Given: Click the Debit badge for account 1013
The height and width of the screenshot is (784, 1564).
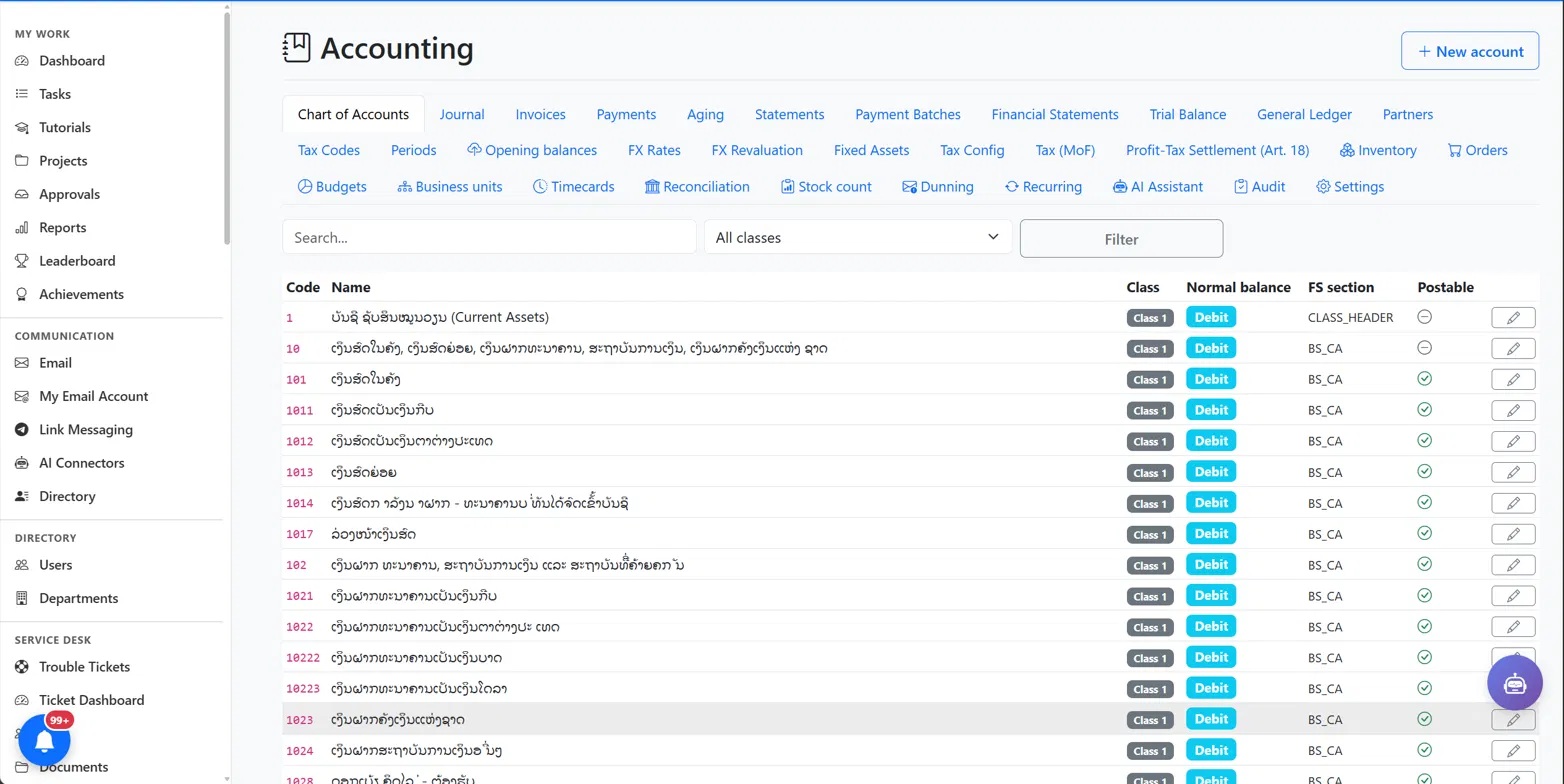Looking at the screenshot, I should [1211, 472].
